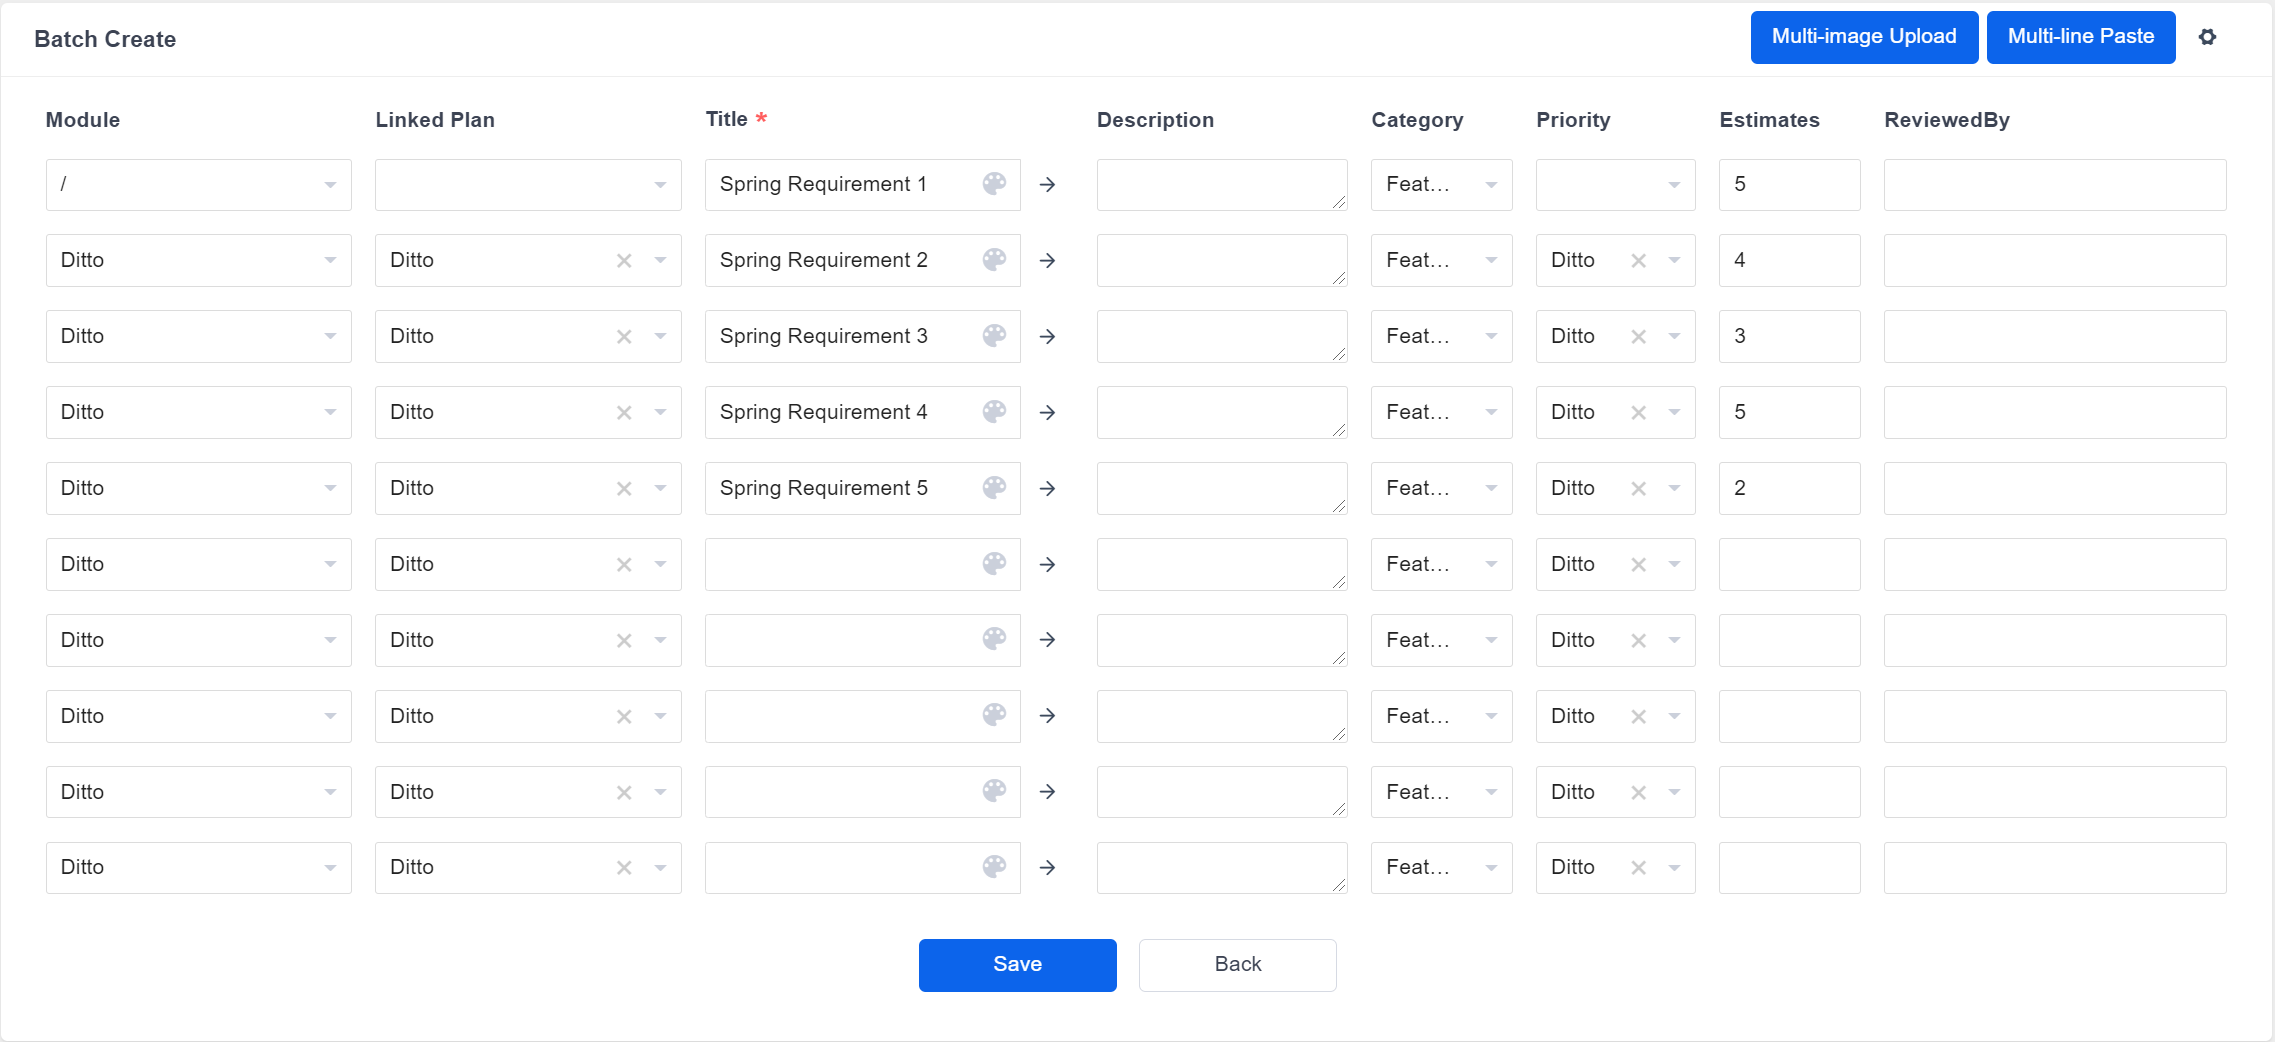This screenshot has width=2275, height=1042.
Task: Open the batch create settings gear
Action: [2207, 37]
